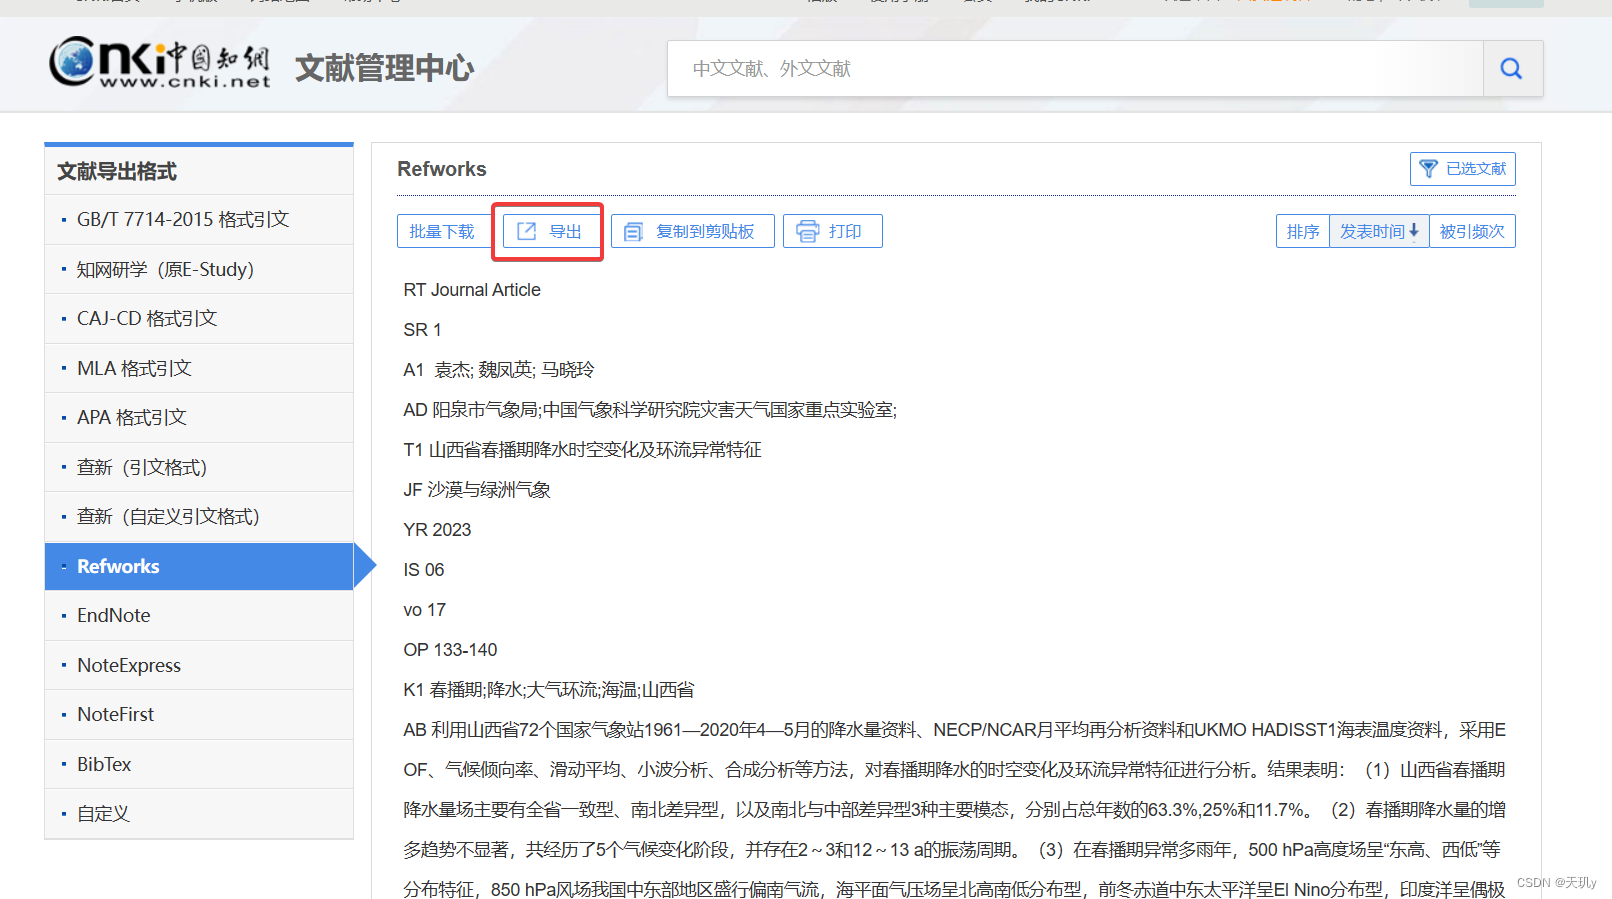This screenshot has width=1612, height=899.
Task: Click the 'K1' keywords line
Action: coord(548,690)
